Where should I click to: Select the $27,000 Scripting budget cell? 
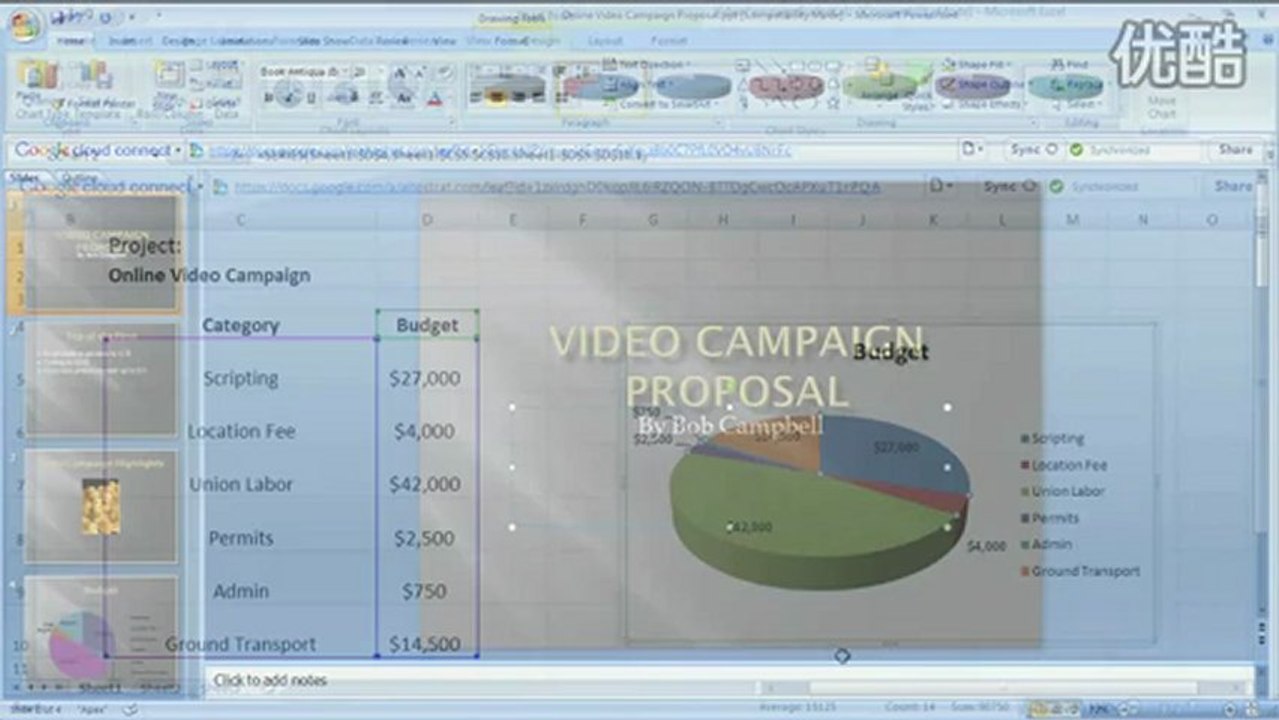pyautogui.click(x=425, y=378)
